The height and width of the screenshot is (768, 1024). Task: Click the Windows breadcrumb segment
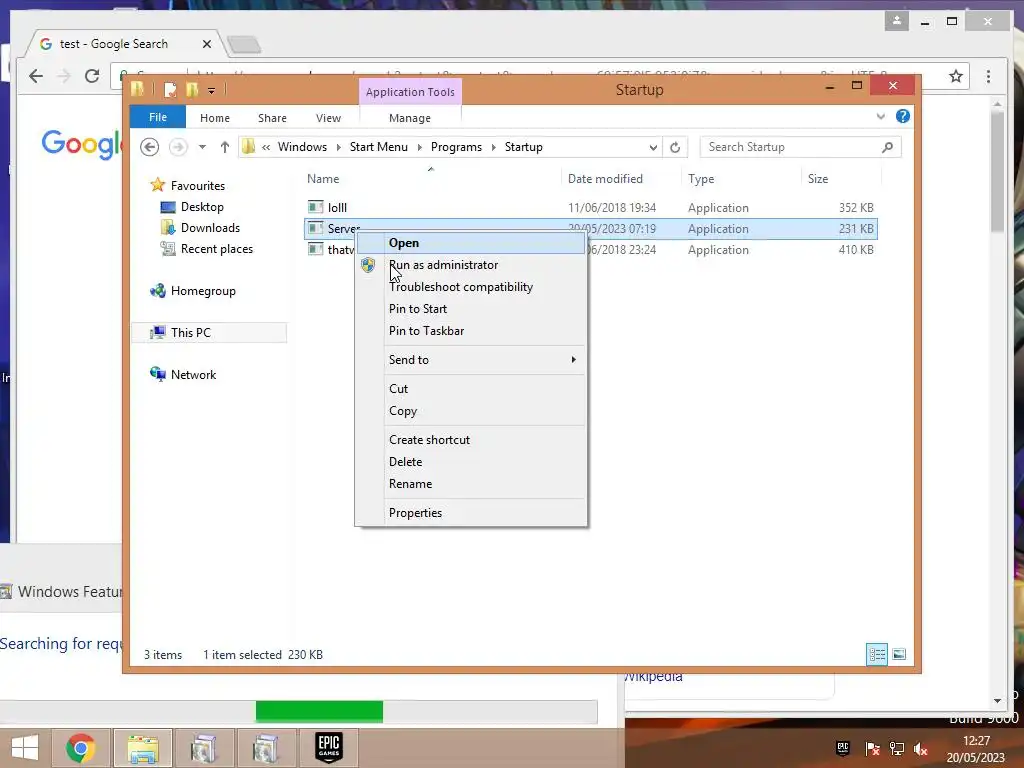302,147
